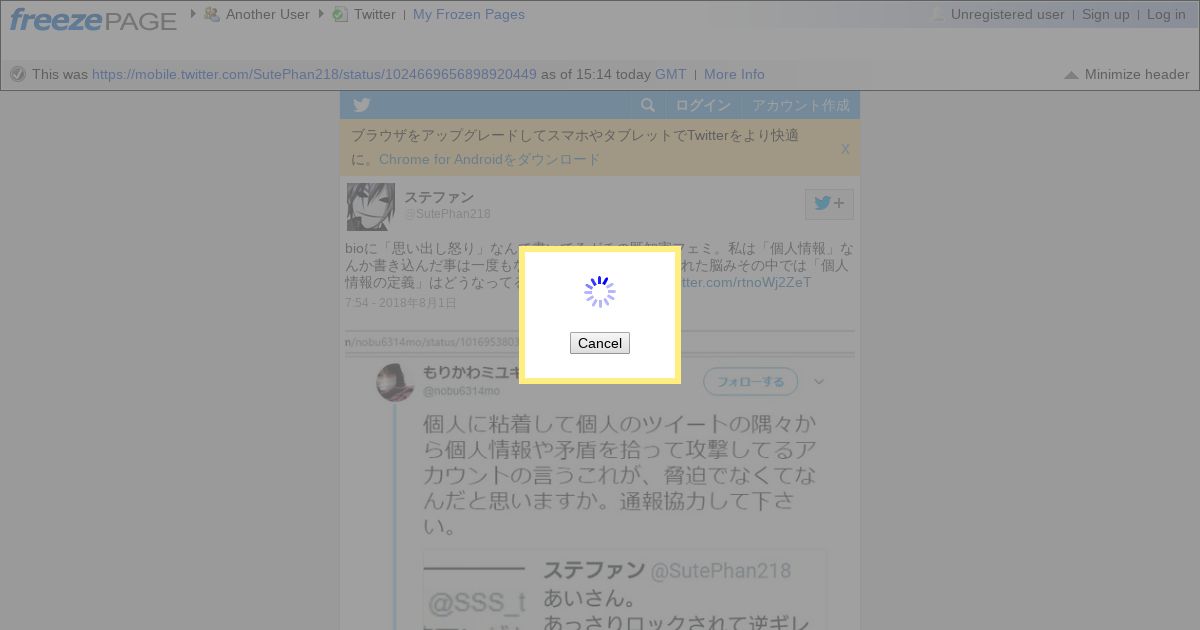Click the @SutePhan218 handle
Viewport: 1200px width, 630px height.
click(447, 214)
